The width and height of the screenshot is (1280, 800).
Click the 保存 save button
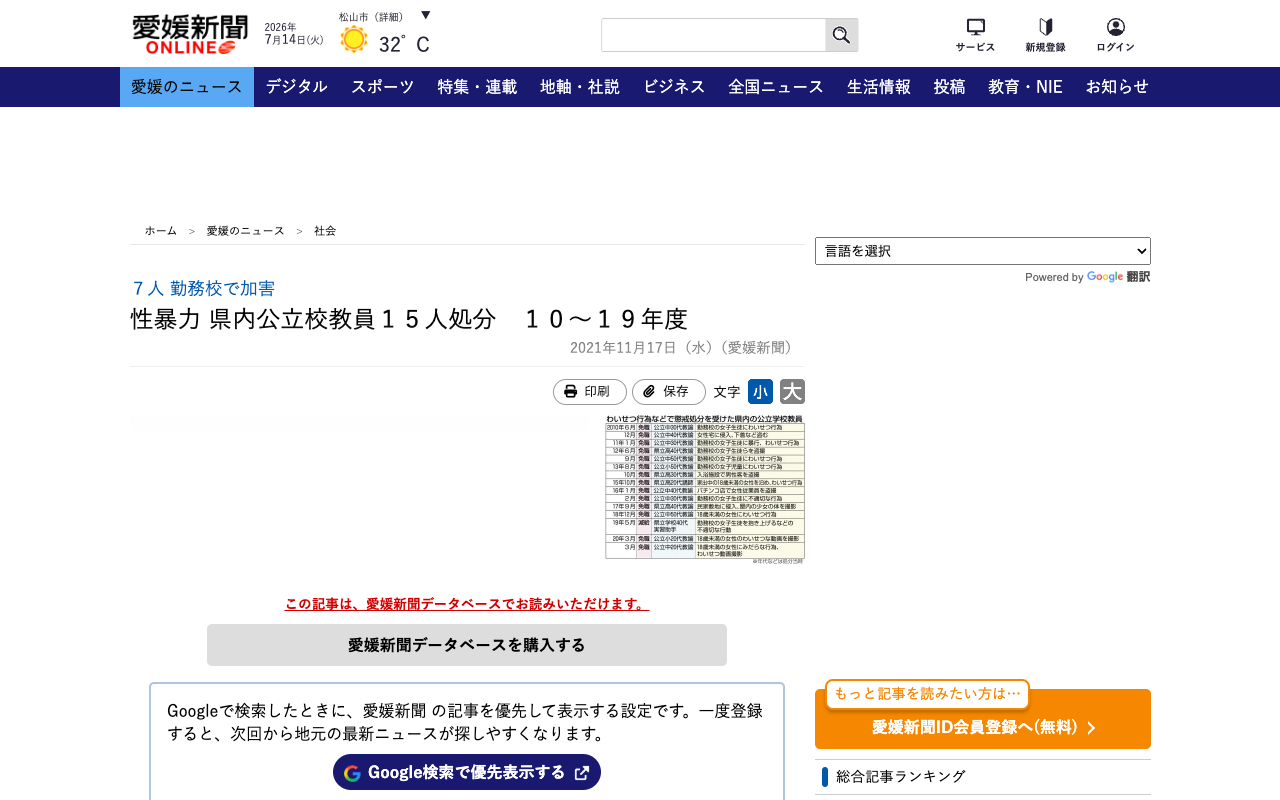click(x=669, y=392)
